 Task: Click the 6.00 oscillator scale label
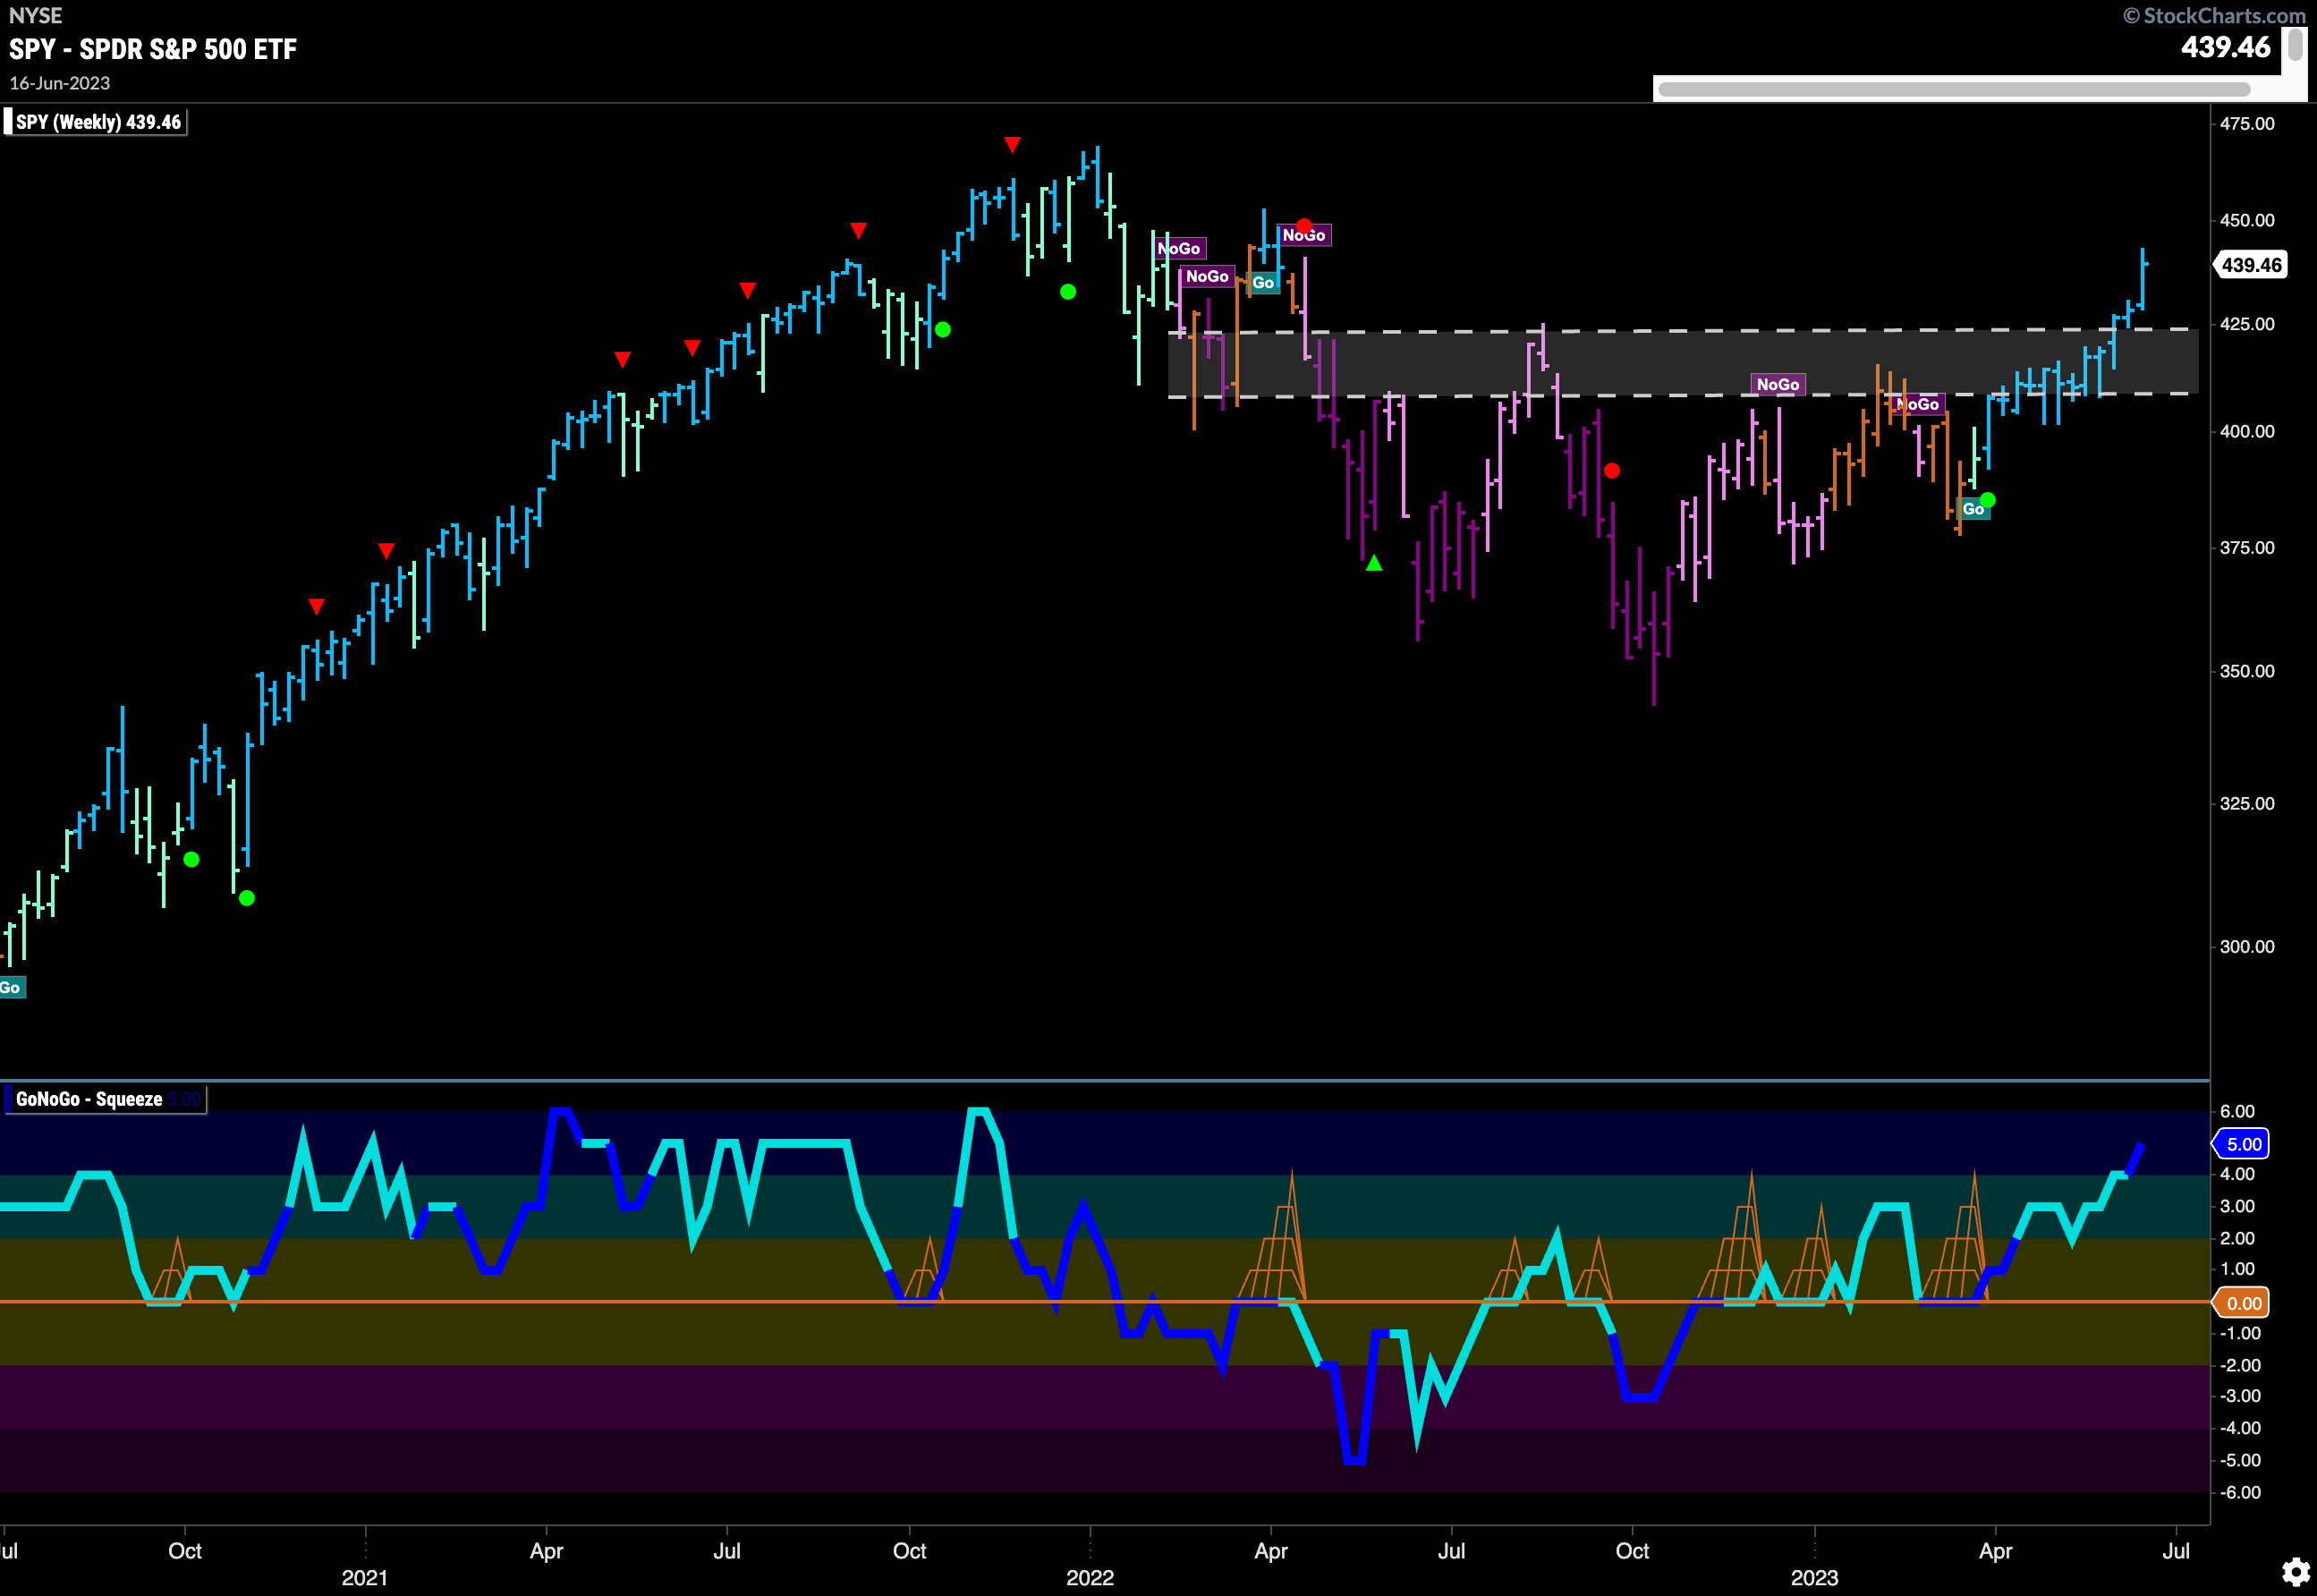pyautogui.click(x=2237, y=1111)
